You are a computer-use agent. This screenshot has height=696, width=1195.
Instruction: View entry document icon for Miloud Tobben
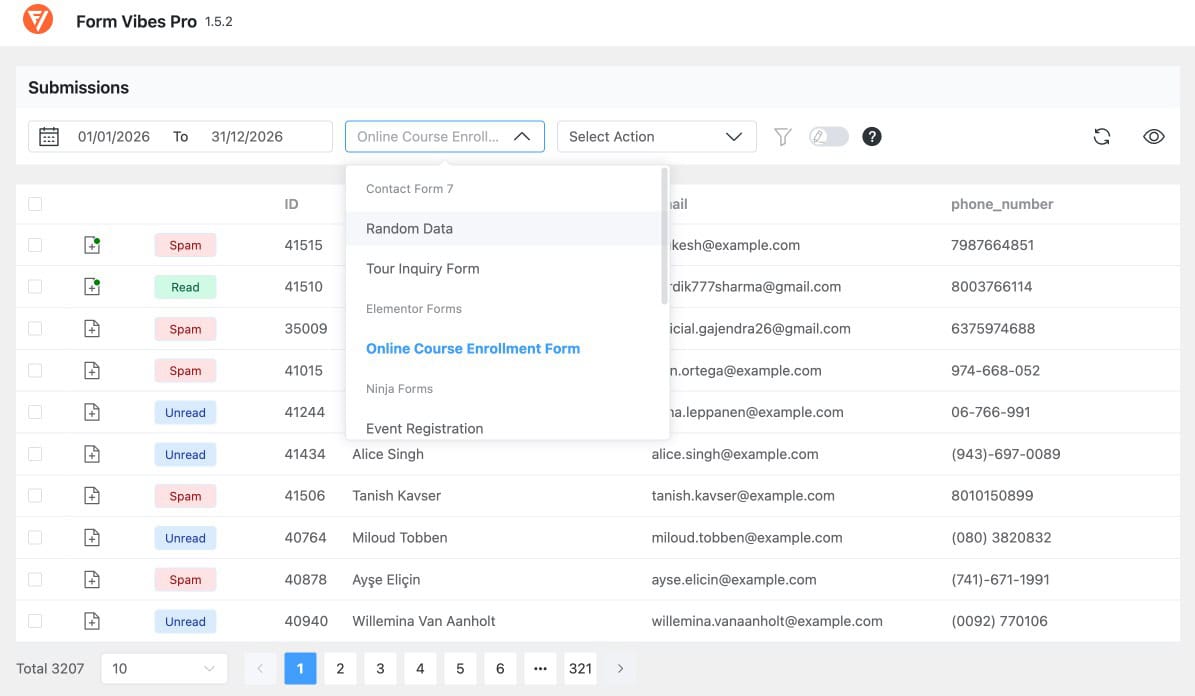(x=91, y=537)
